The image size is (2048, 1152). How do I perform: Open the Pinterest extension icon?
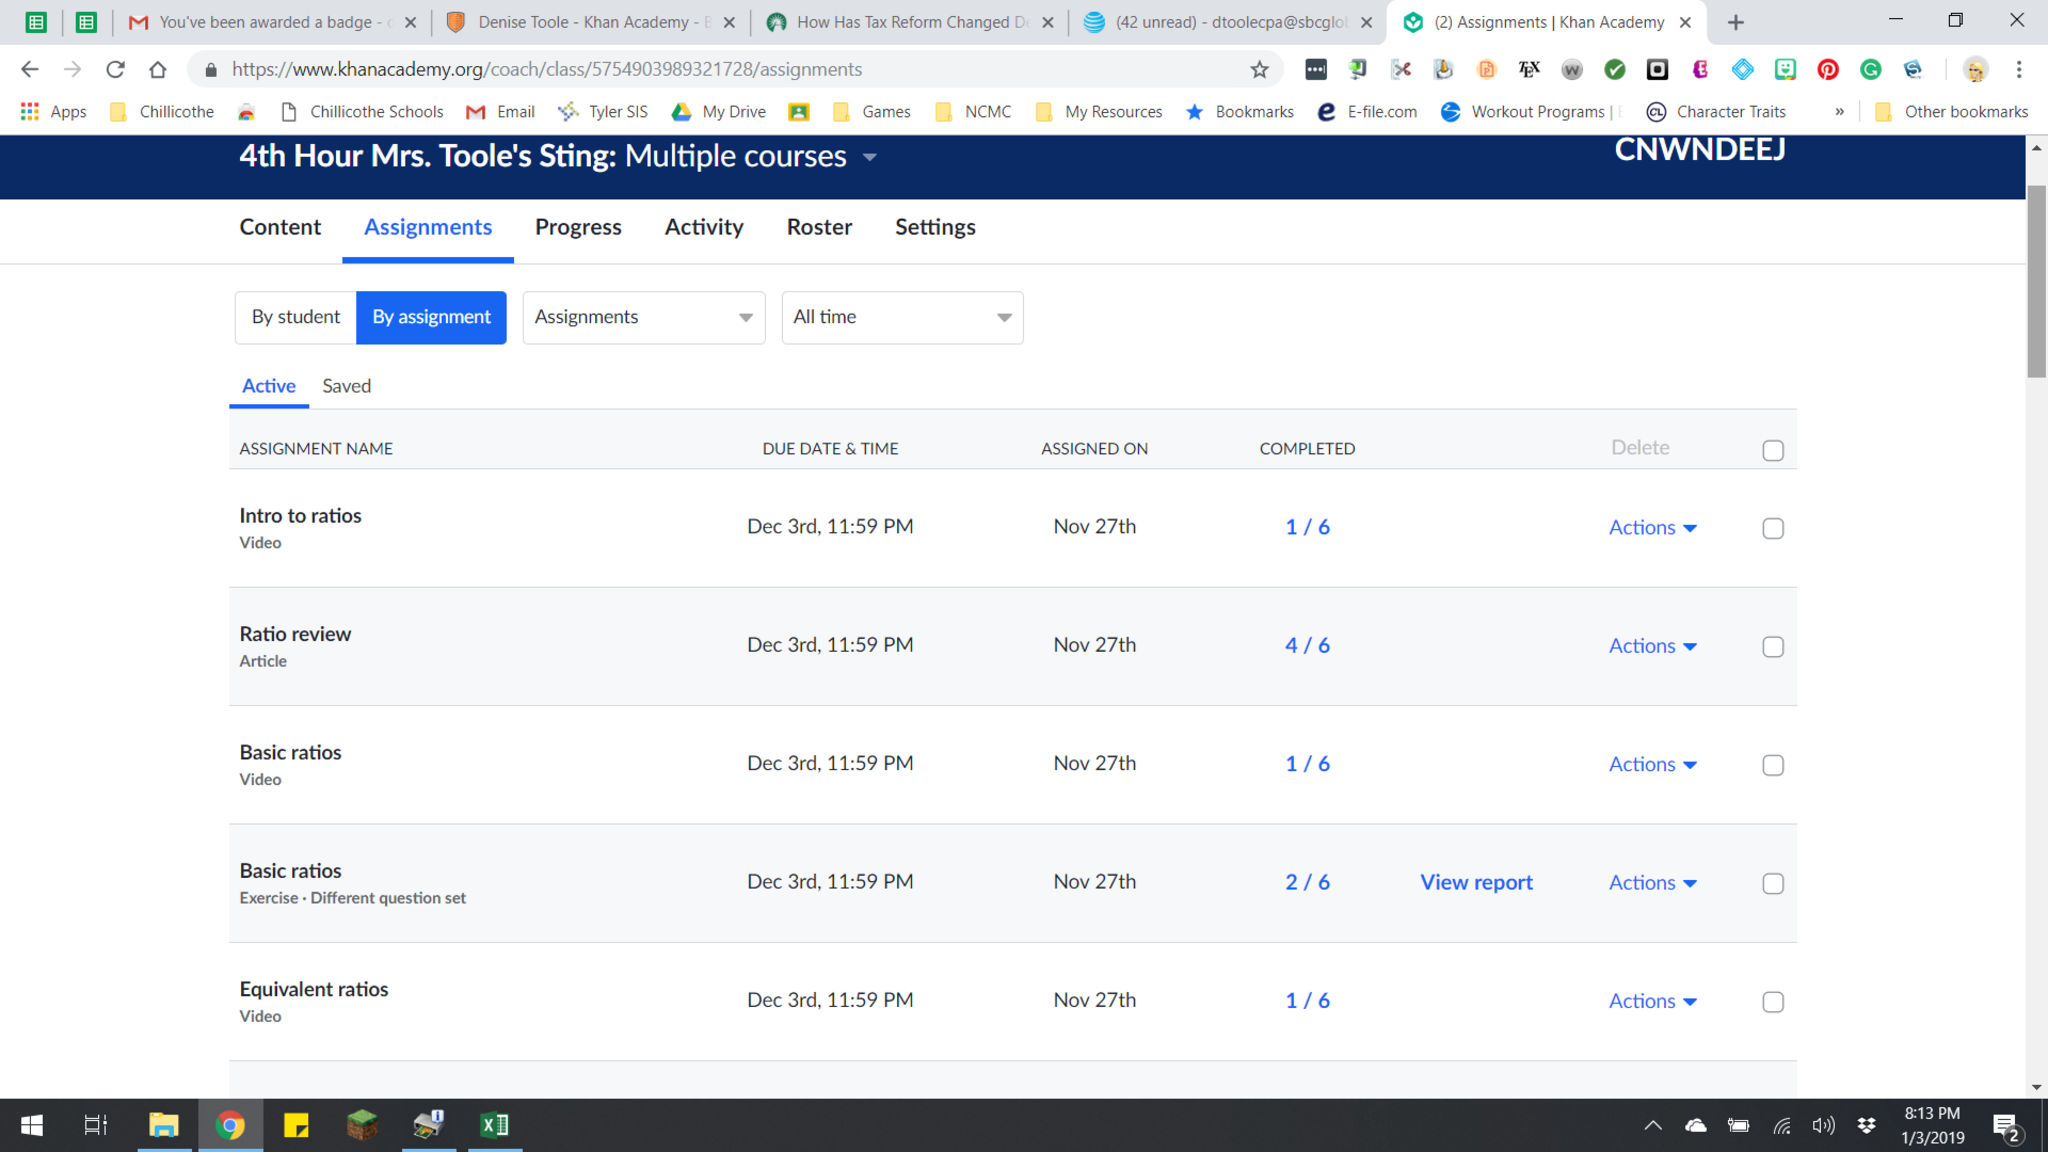tap(1827, 69)
